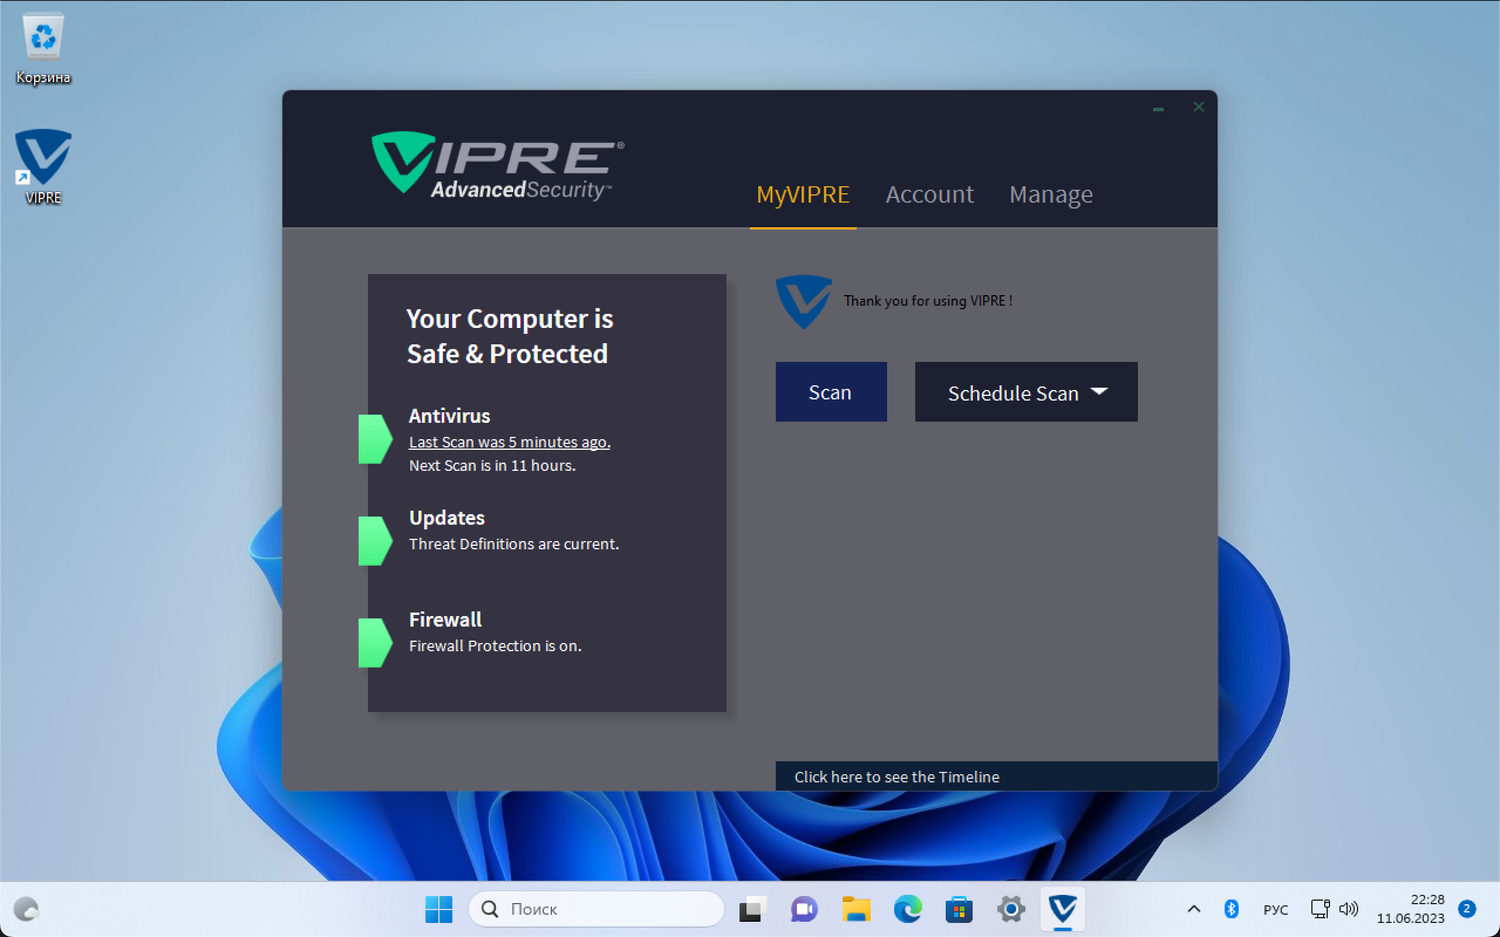Click 'Firewall Protection is on.' text
Image resolution: width=1500 pixels, height=937 pixels.
click(x=495, y=646)
